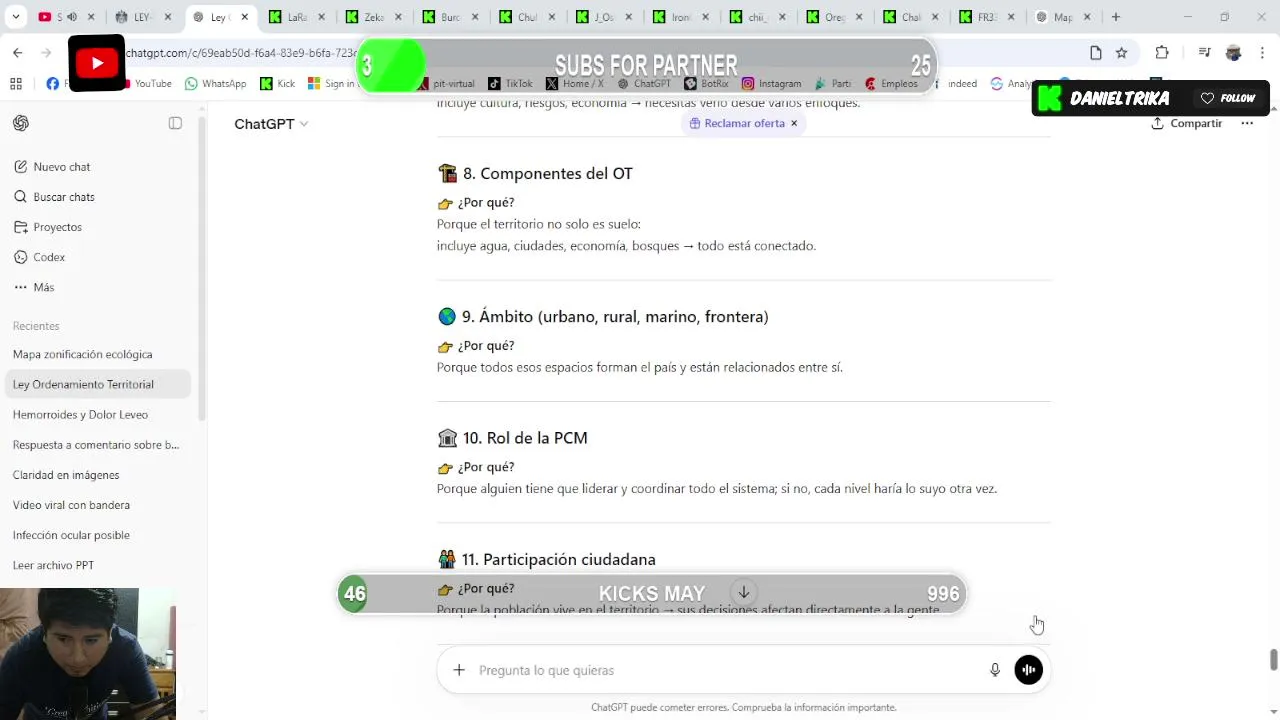The height and width of the screenshot is (720, 1280).
Task: Open the Empleos bookmark
Action: [891, 84]
